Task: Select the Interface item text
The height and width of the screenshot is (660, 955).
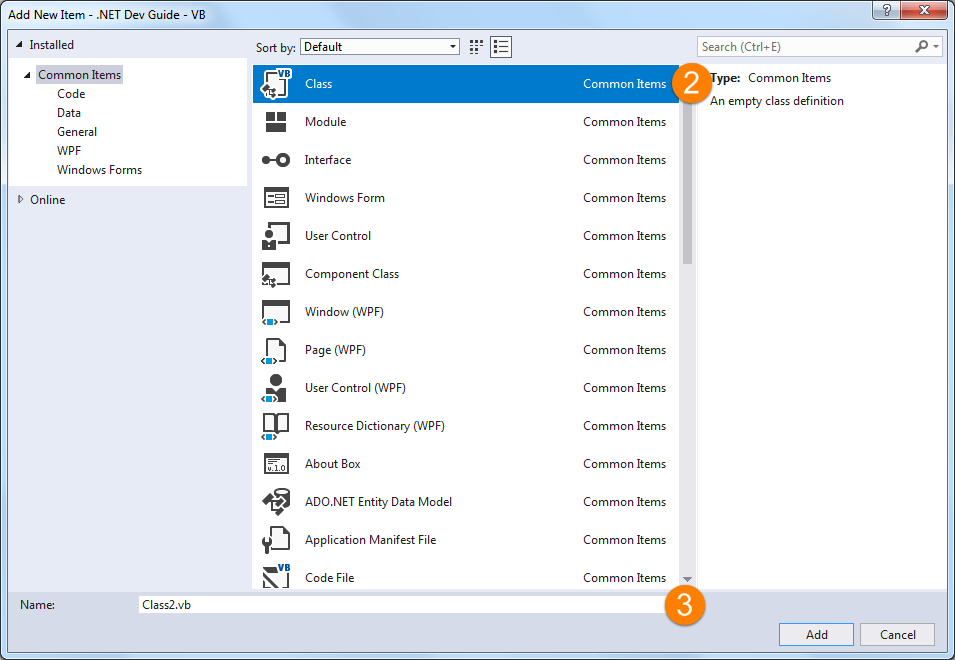Action: 328,160
